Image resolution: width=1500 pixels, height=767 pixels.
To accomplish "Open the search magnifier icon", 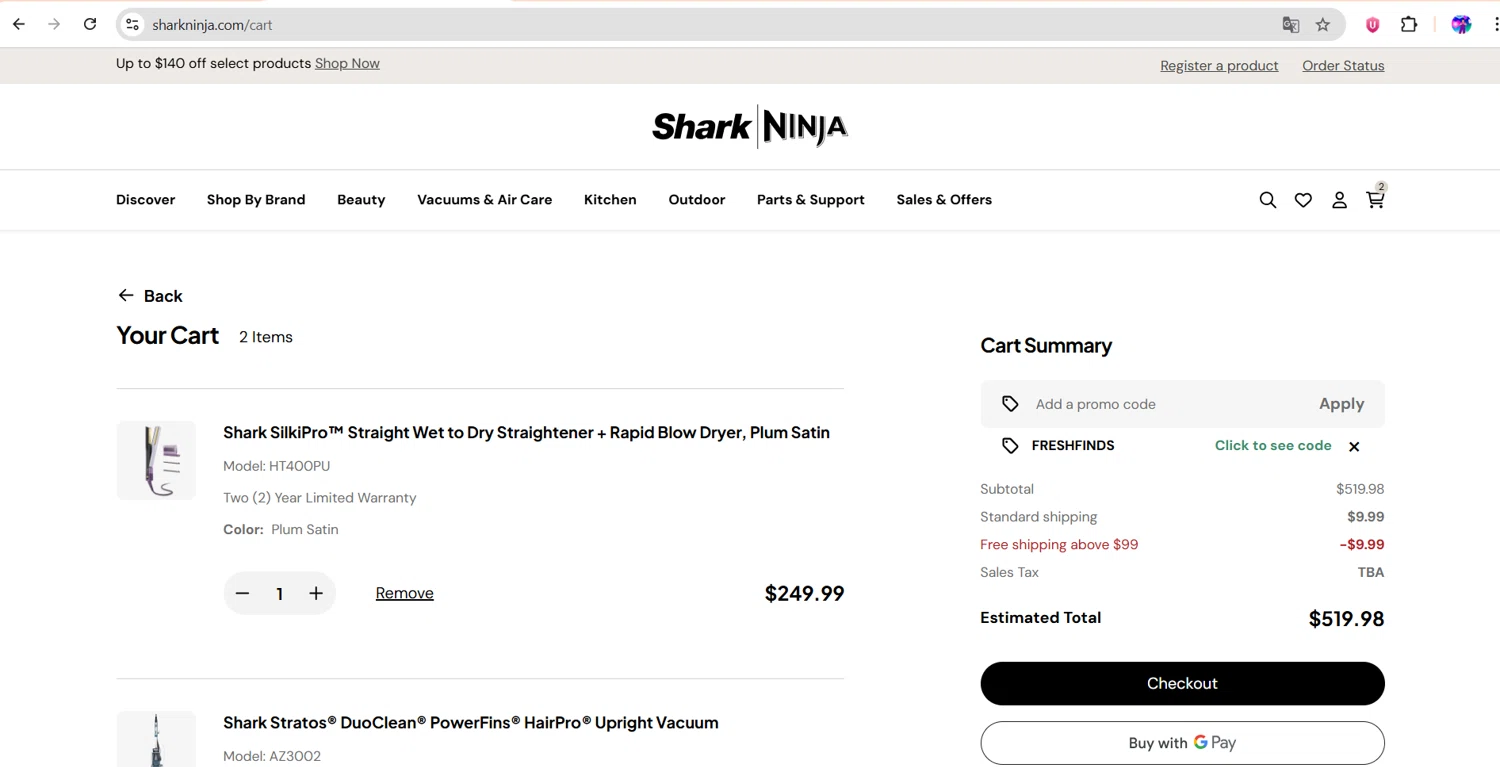I will [x=1267, y=200].
